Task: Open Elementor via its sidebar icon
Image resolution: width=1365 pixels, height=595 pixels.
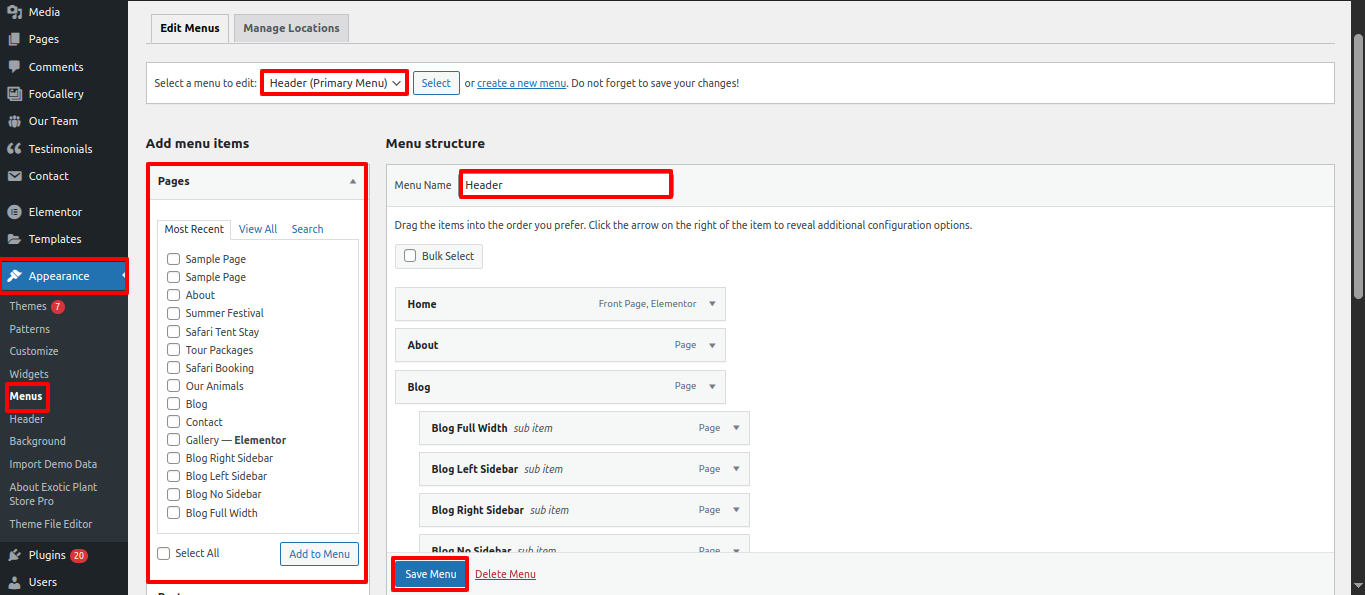Action: click(x=14, y=212)
